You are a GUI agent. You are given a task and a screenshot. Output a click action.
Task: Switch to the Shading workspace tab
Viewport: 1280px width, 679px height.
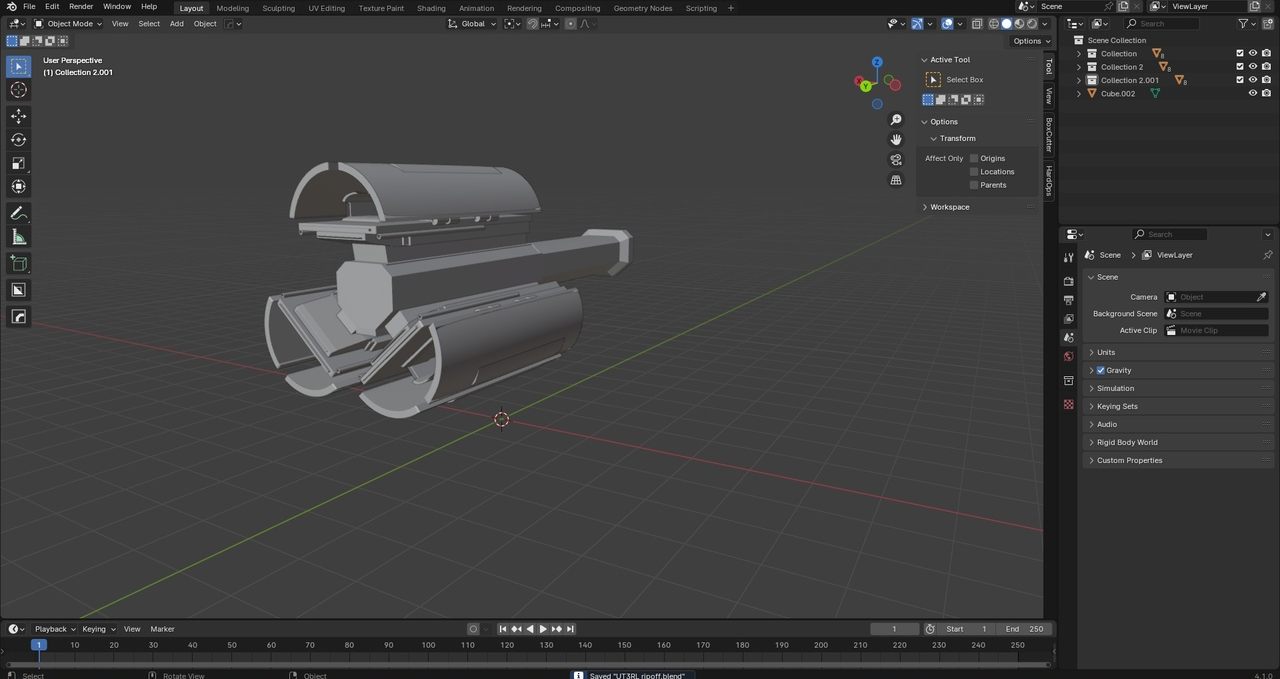(x=431, y=8)
